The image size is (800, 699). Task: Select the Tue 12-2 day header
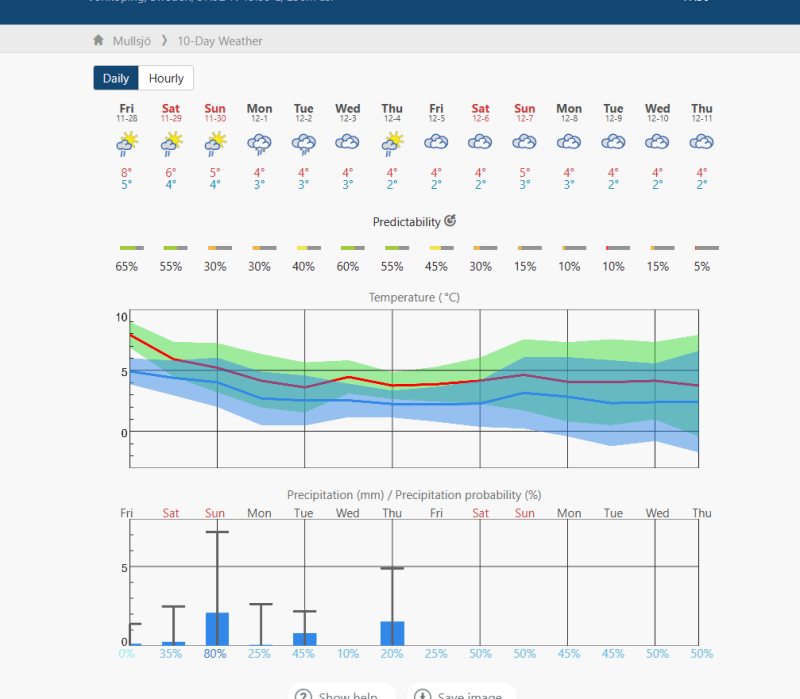coord(304,112)
